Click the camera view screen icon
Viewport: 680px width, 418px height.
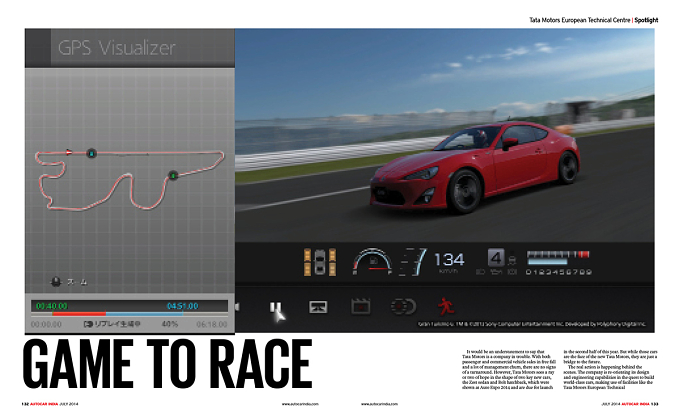coord(318,307)
